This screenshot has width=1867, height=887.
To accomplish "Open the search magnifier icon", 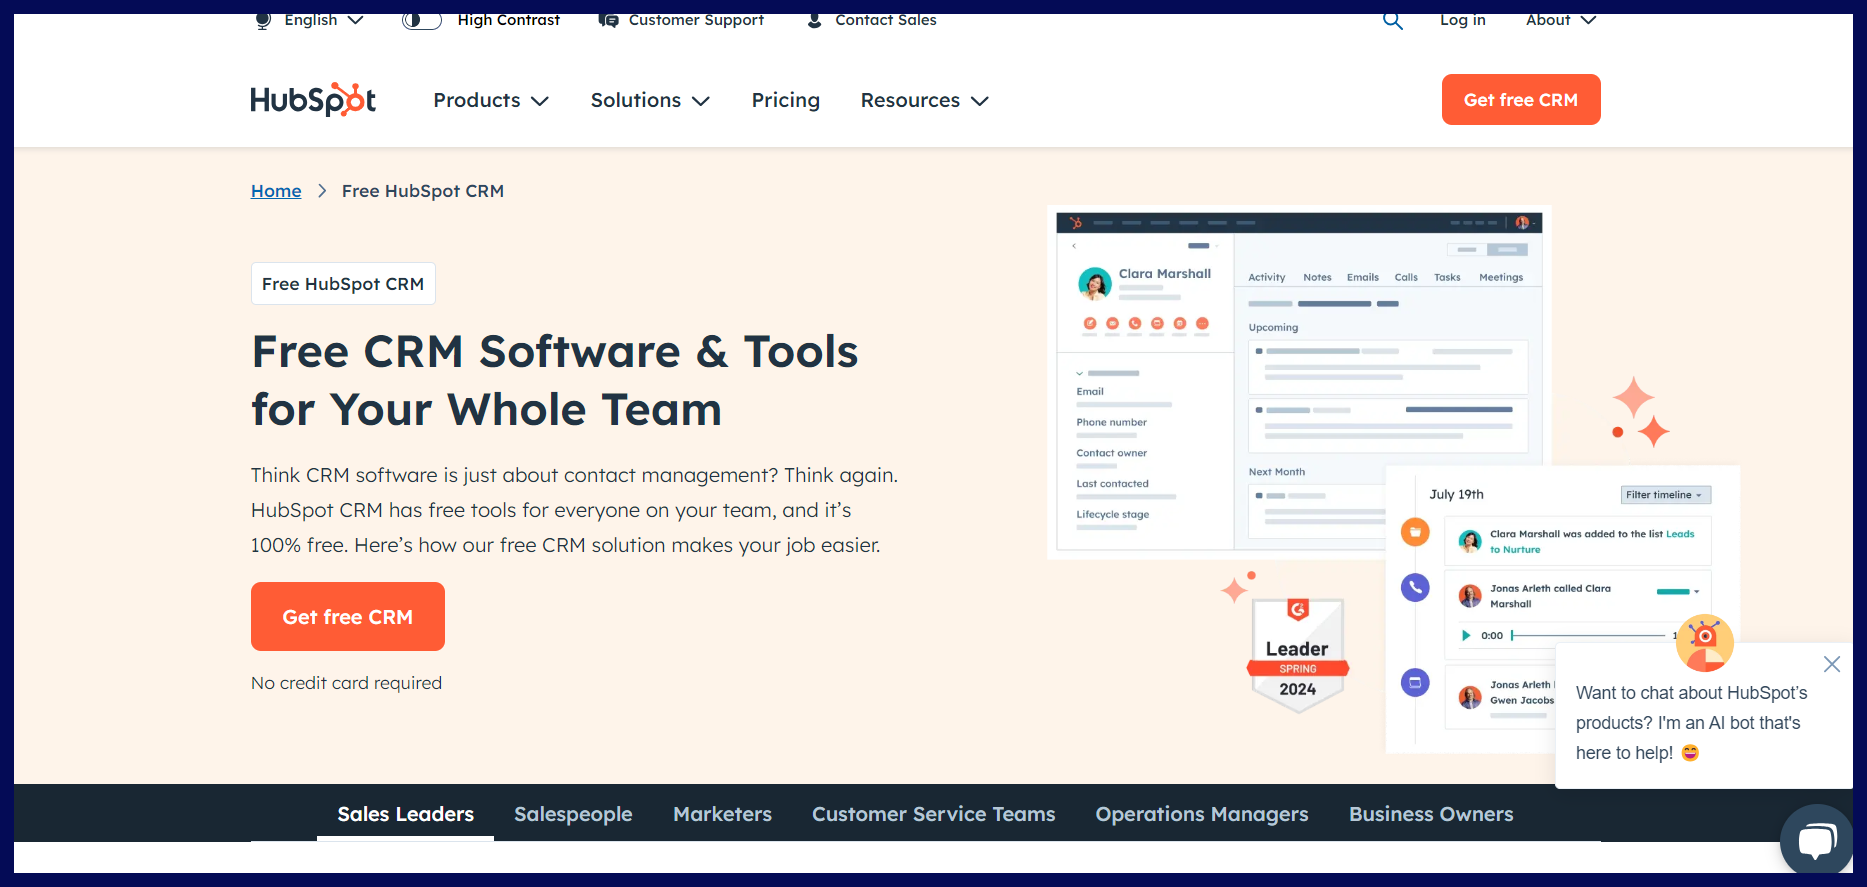I will [1392, 21].
